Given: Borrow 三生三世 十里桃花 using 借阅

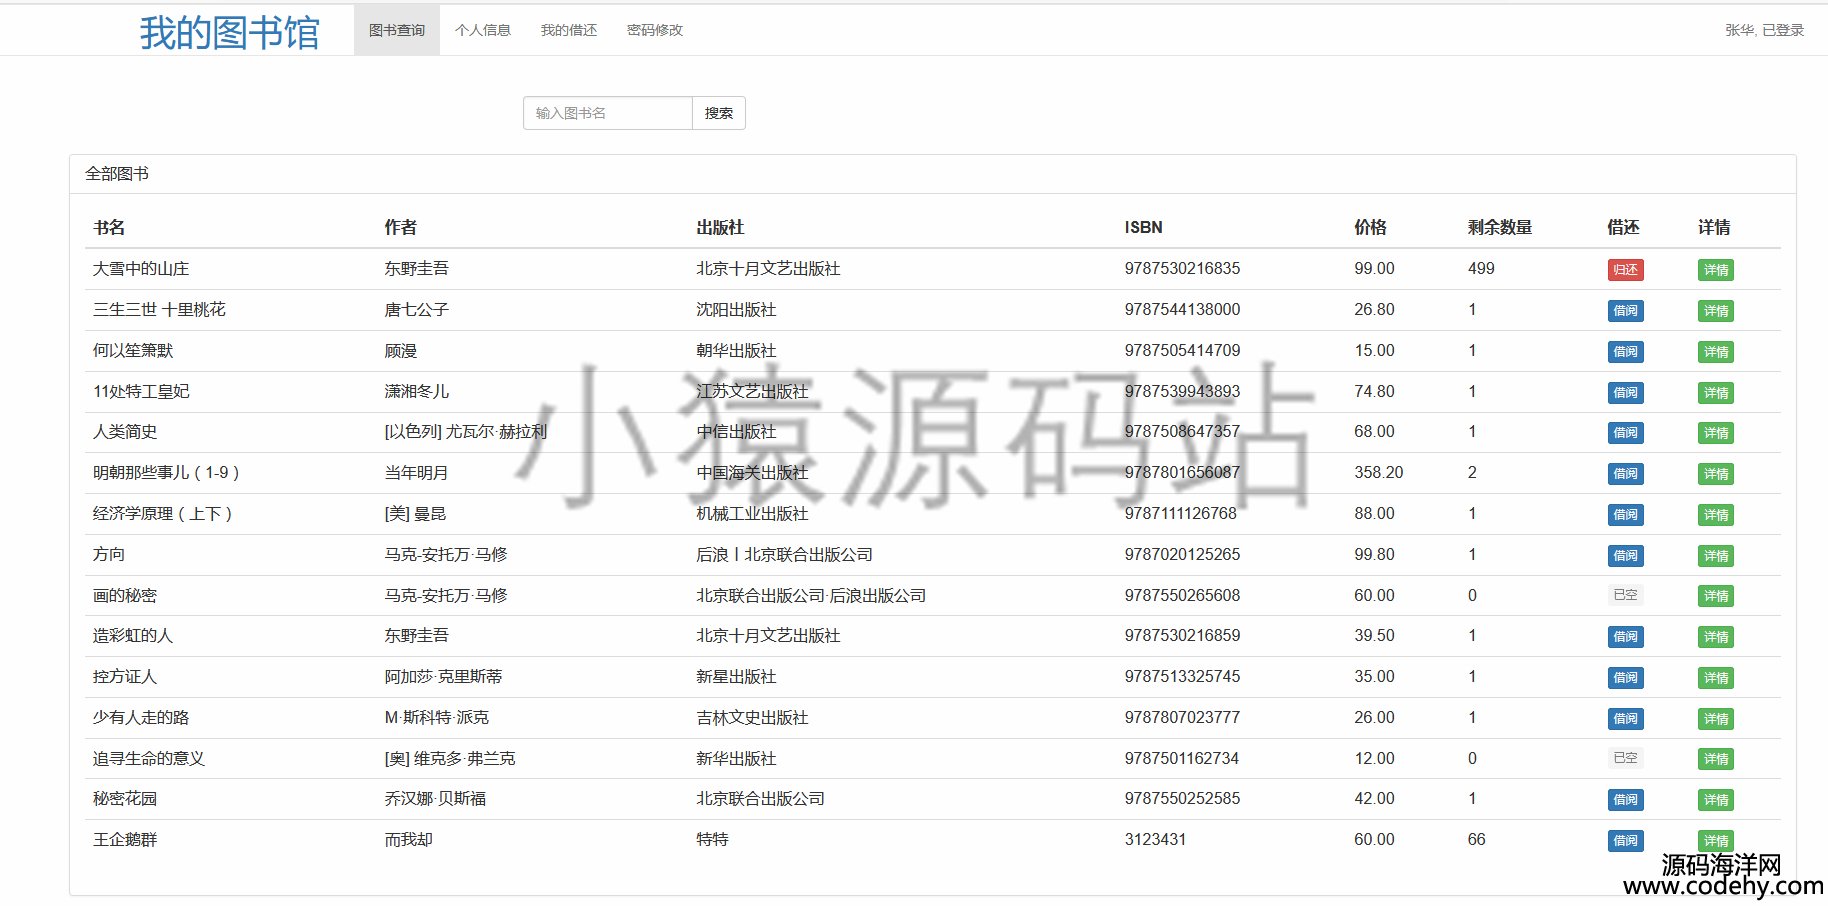Looking at the screenshot, I should pyautogui.click(x=1625, y=311).
